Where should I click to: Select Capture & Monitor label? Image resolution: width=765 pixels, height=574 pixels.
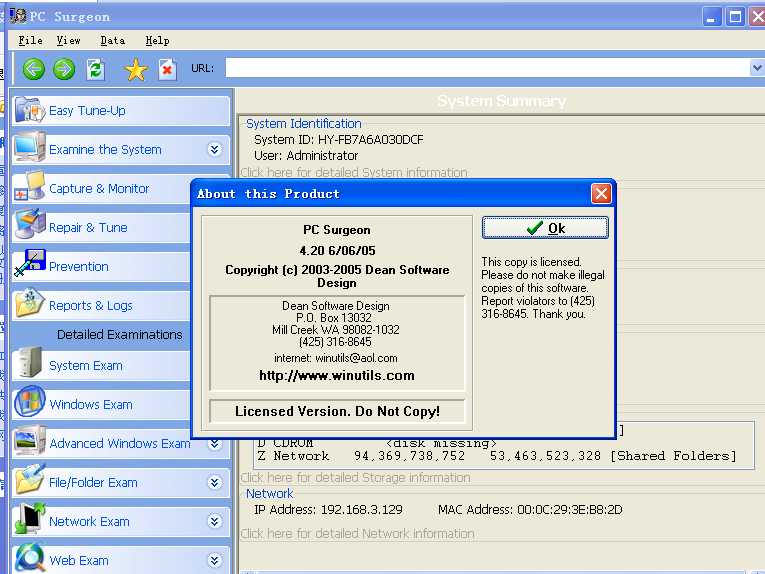pyautogui.click(x=99, y=189)
